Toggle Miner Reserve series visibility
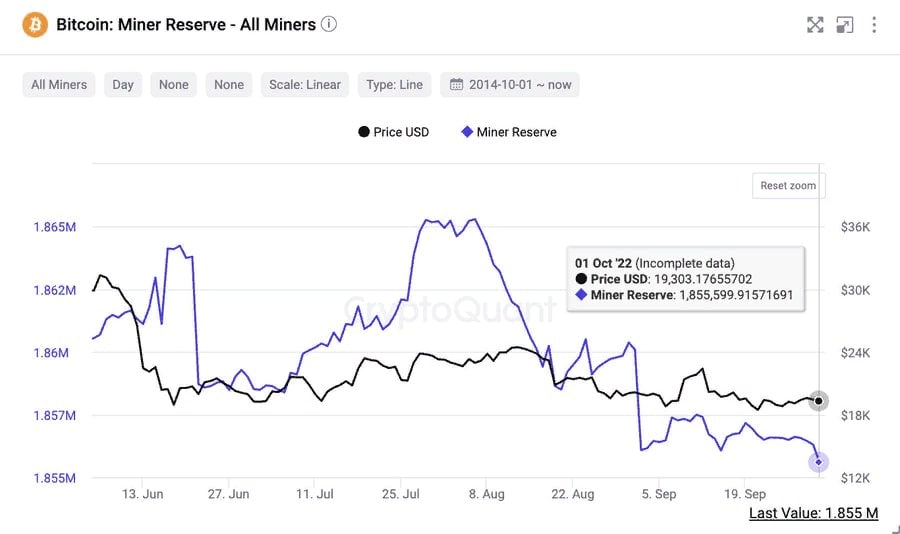Viewport: 900px width, 534px height. click(x=508, y=132)
